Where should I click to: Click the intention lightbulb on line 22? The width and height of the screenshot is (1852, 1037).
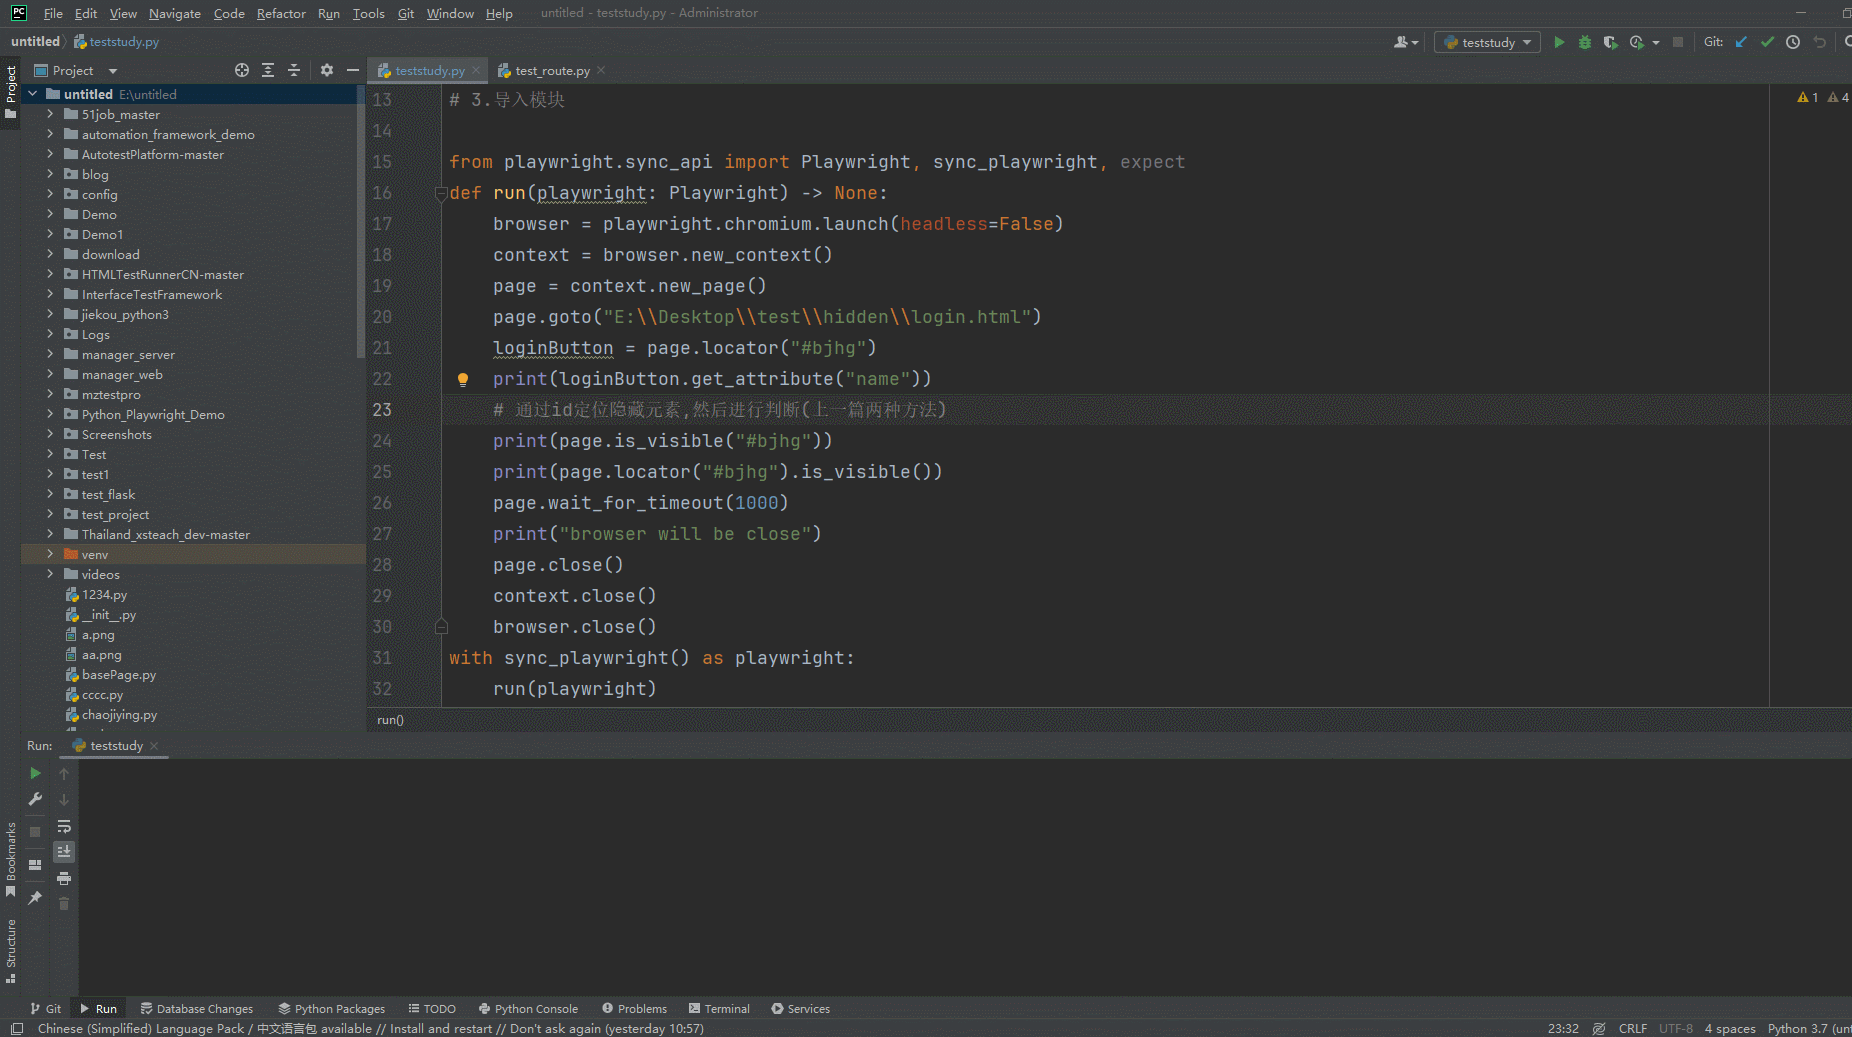pyautogui.click(x=463, y=379)
